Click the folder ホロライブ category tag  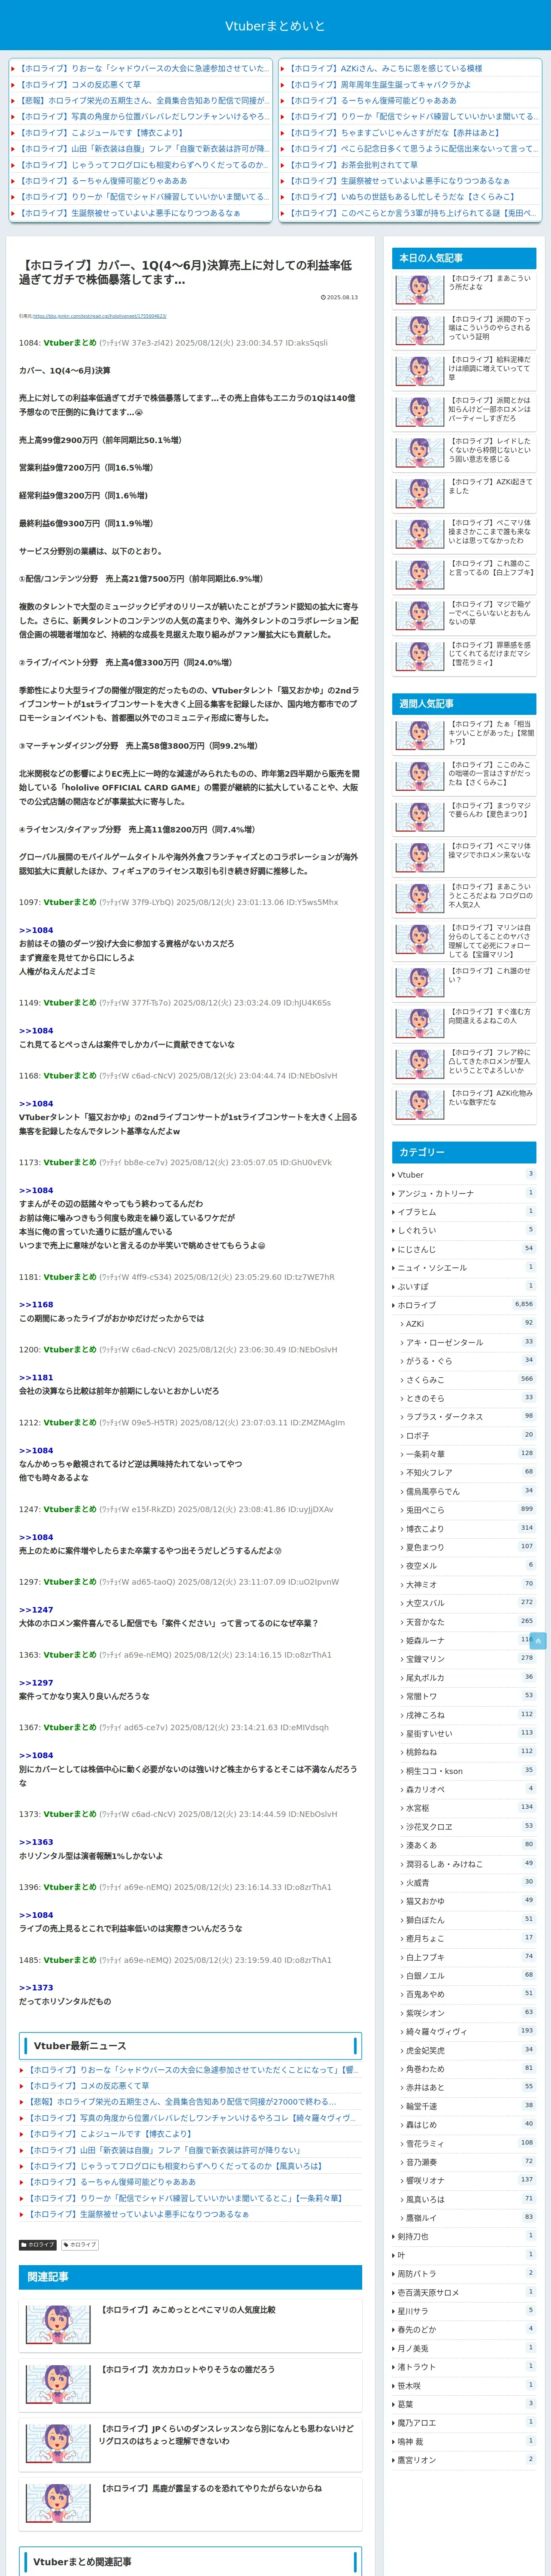[39, 2245]
